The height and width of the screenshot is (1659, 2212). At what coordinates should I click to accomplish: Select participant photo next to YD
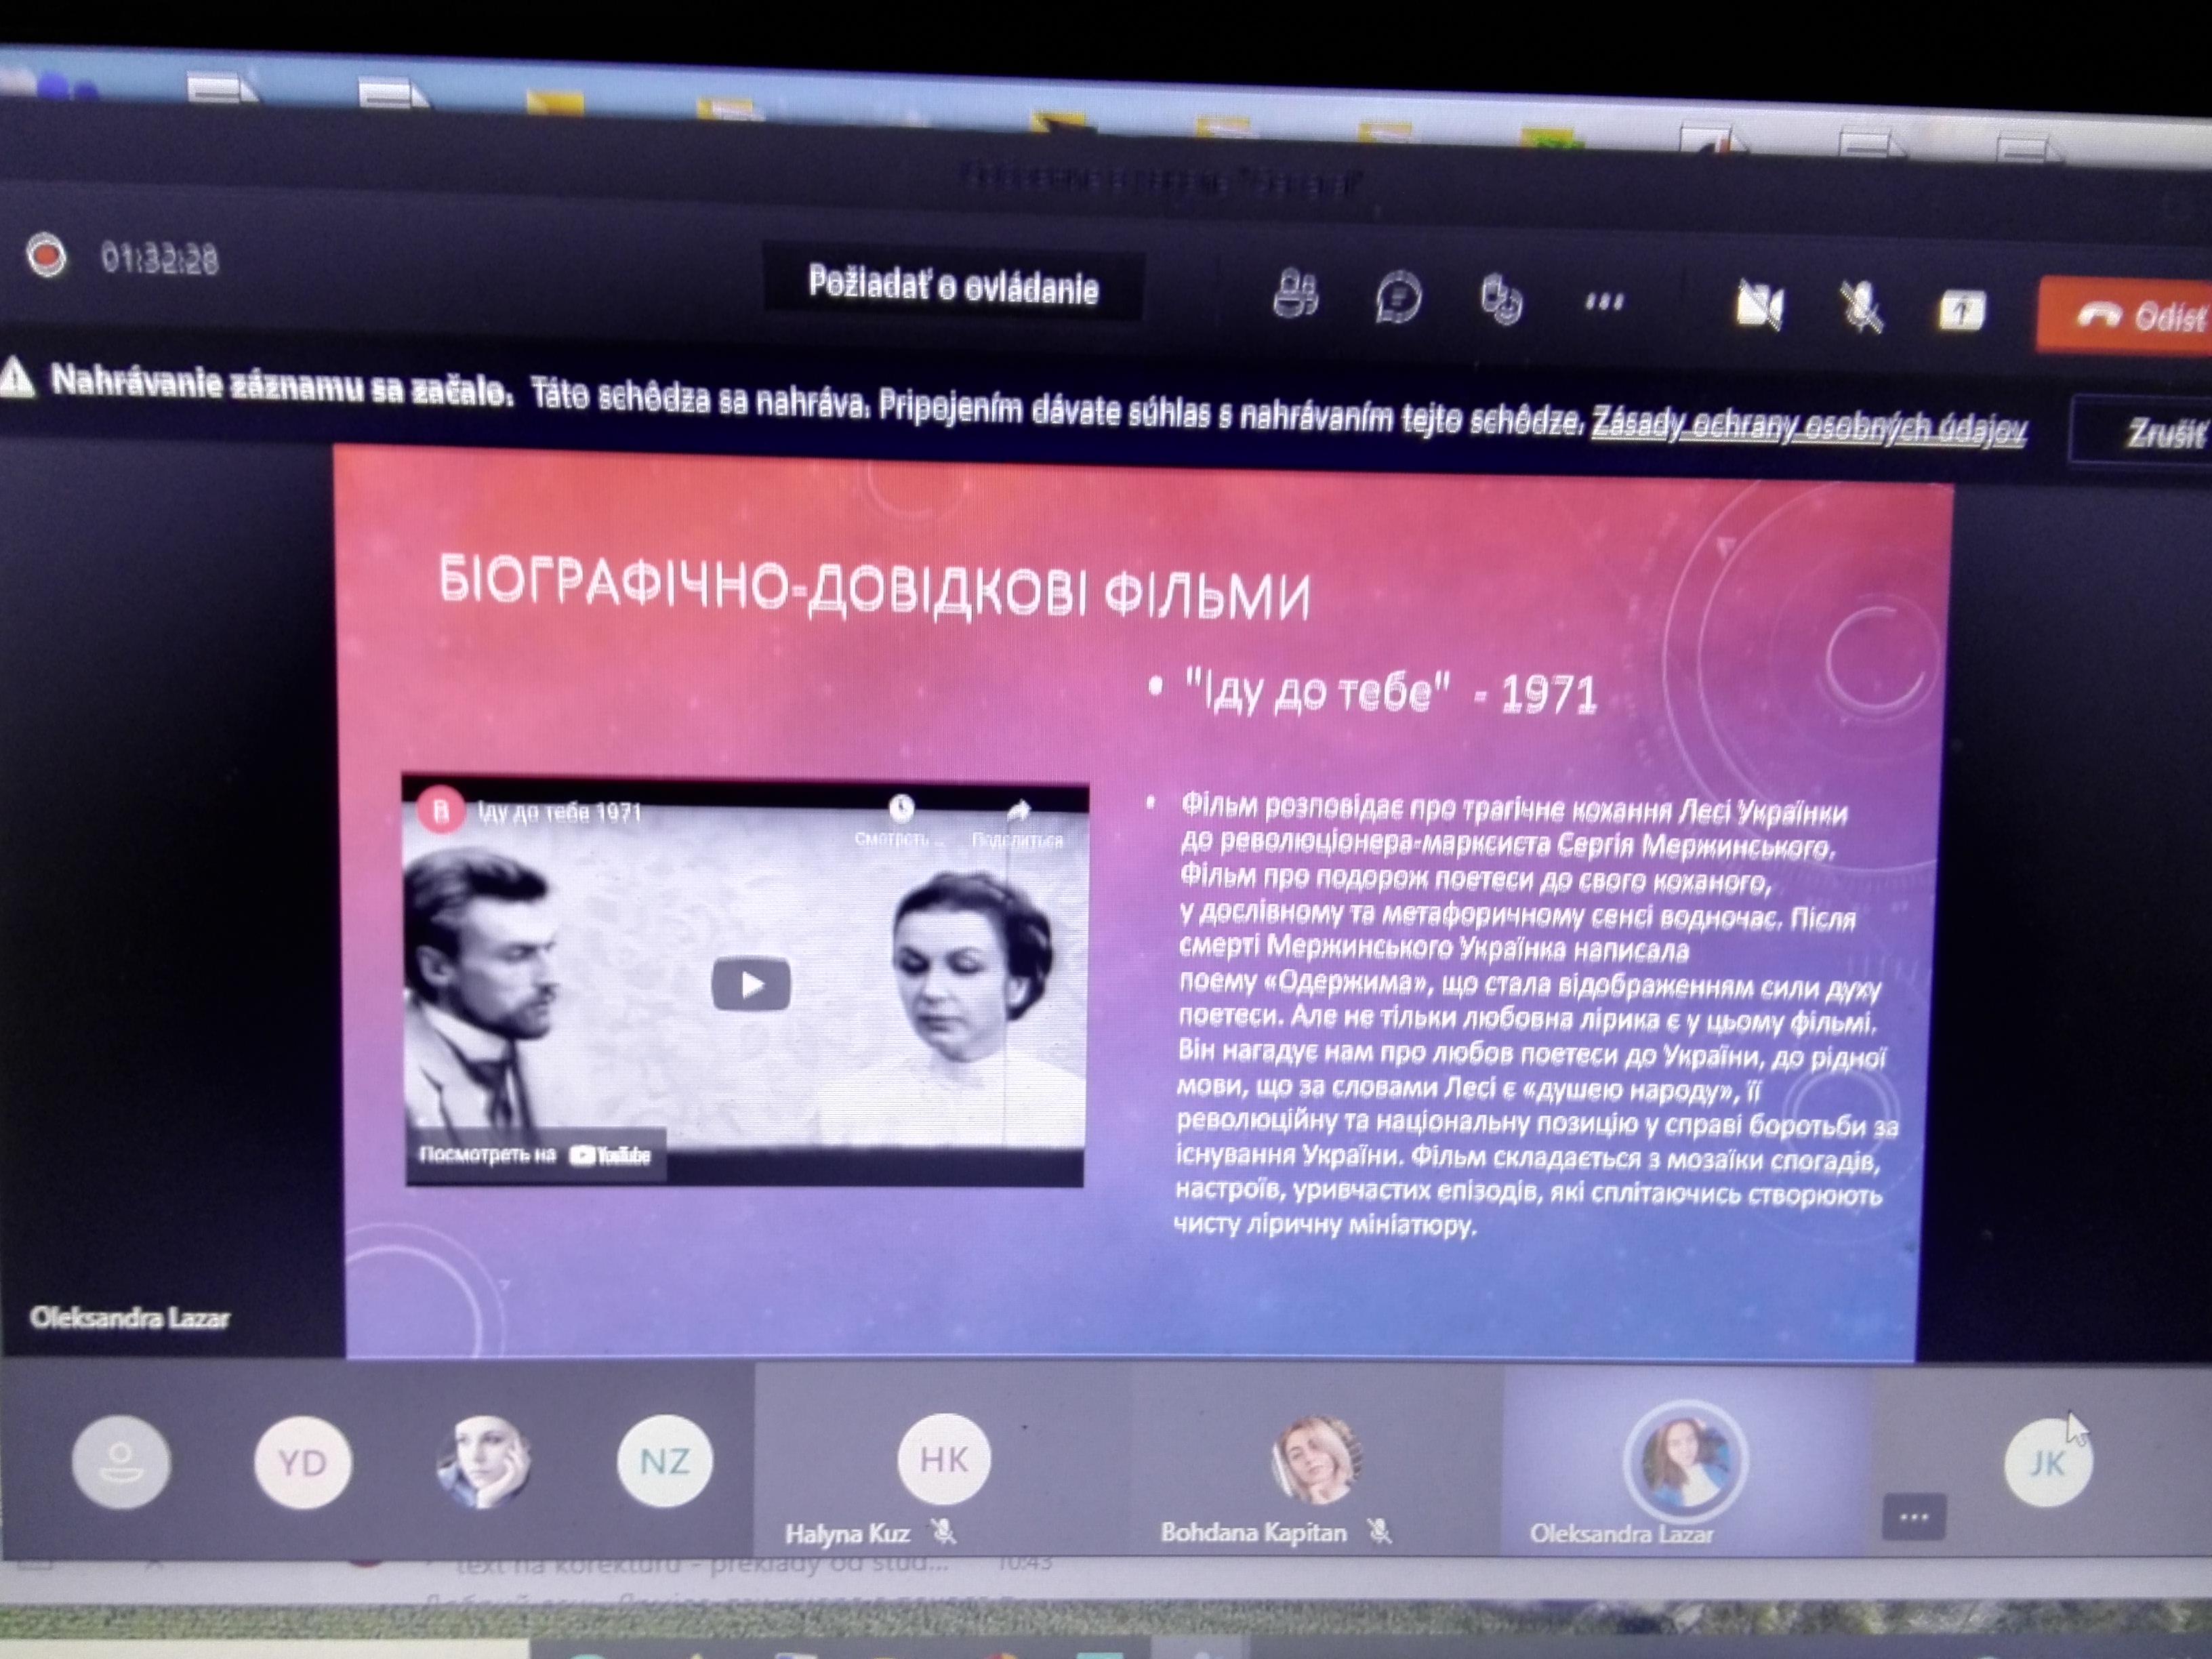click(483, 1462)
